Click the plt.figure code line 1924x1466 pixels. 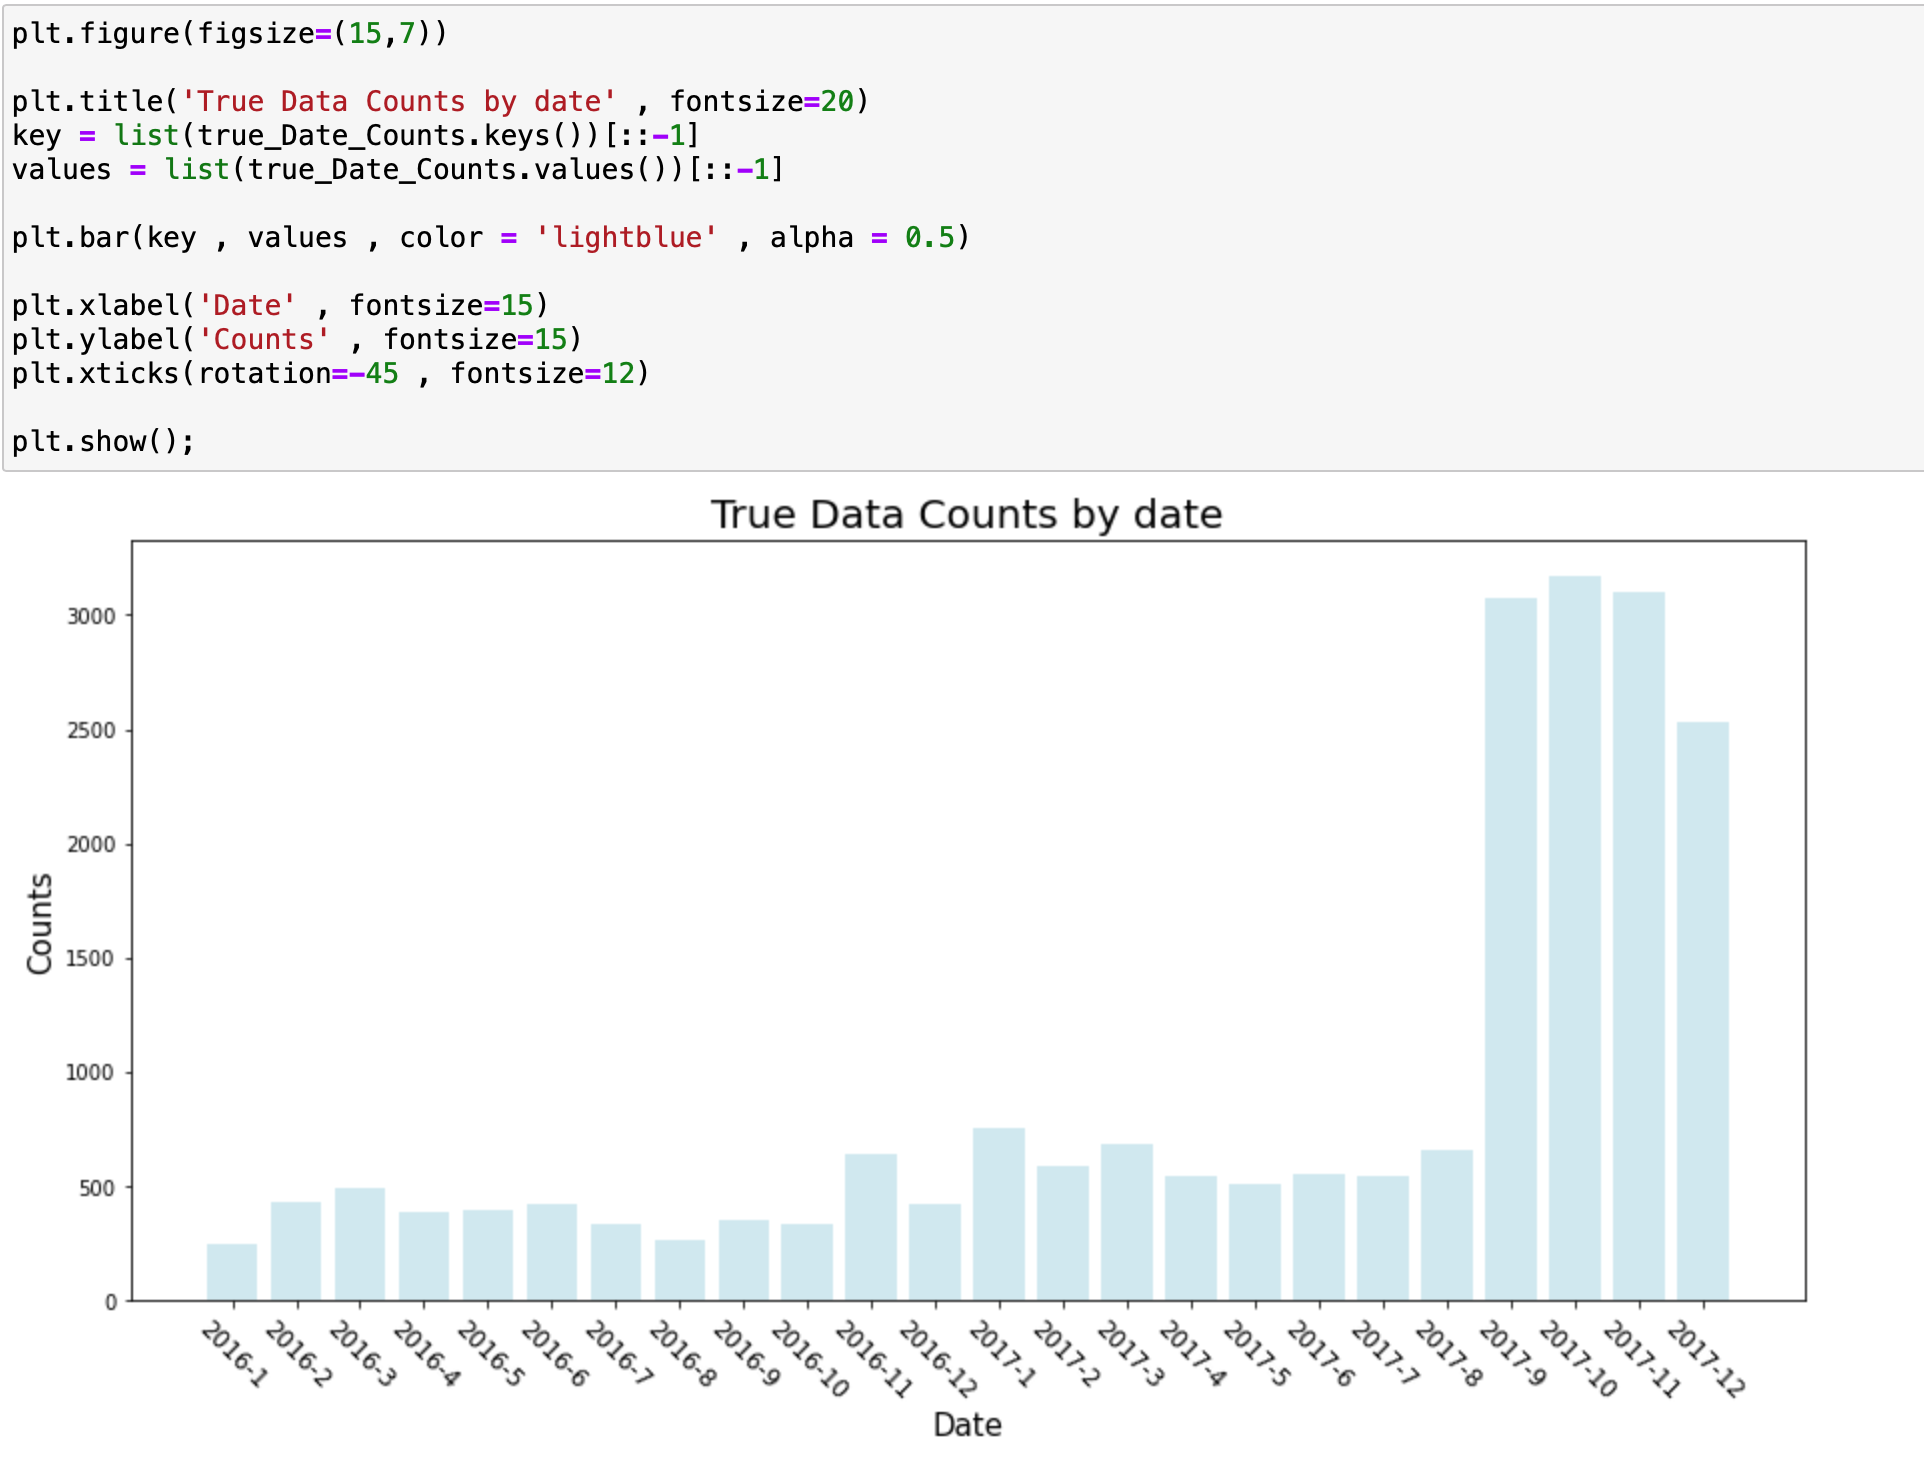[230, 34]
